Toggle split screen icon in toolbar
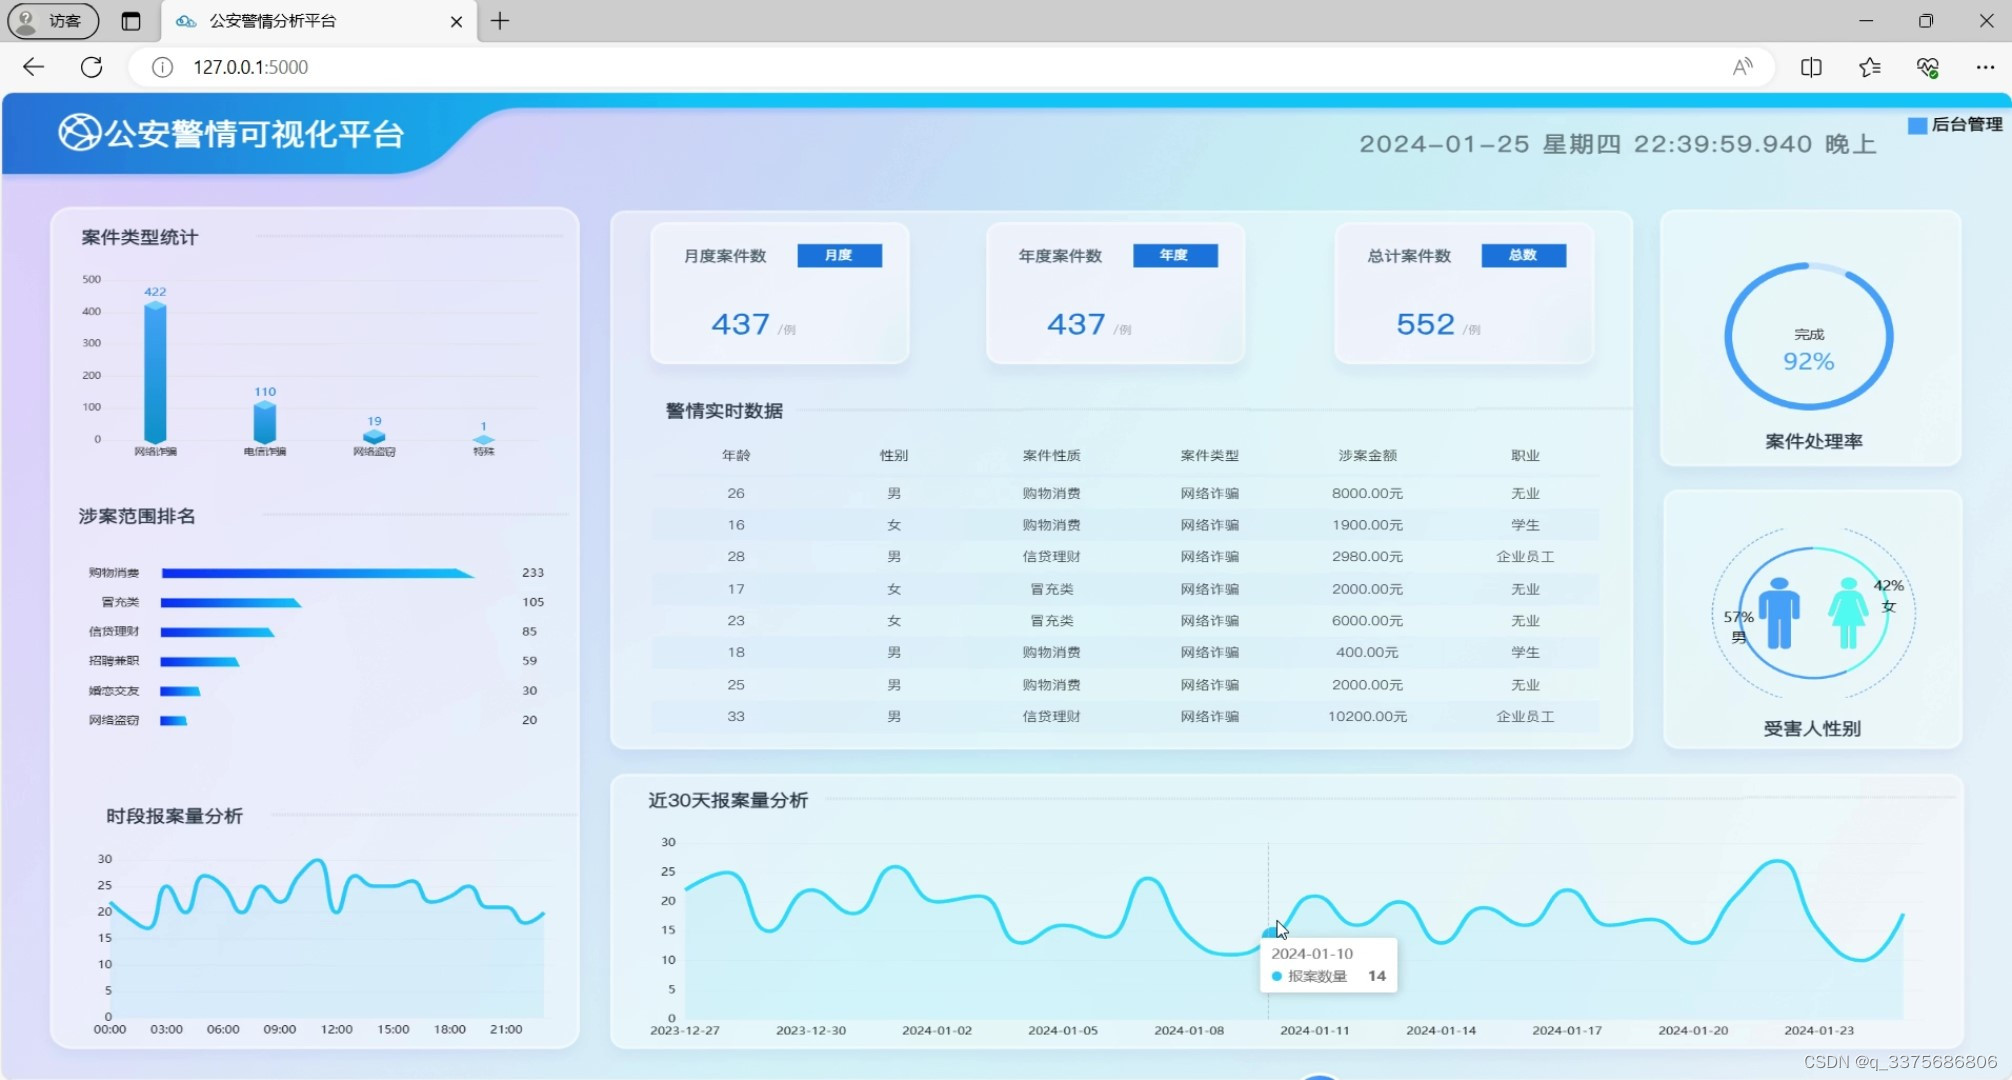This screenshot has height=1080, width=2012. pos(1811,67)
